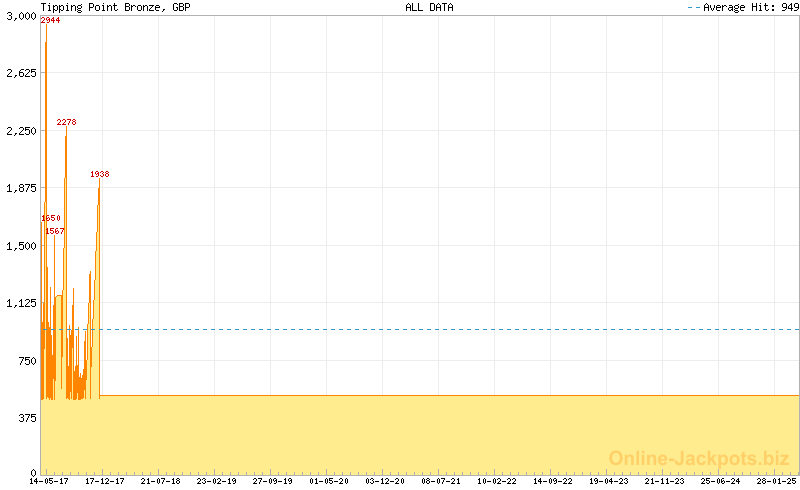Select the 1,500 y-axis label
Viewport: 800px width, 490px height.
[19, 245]
